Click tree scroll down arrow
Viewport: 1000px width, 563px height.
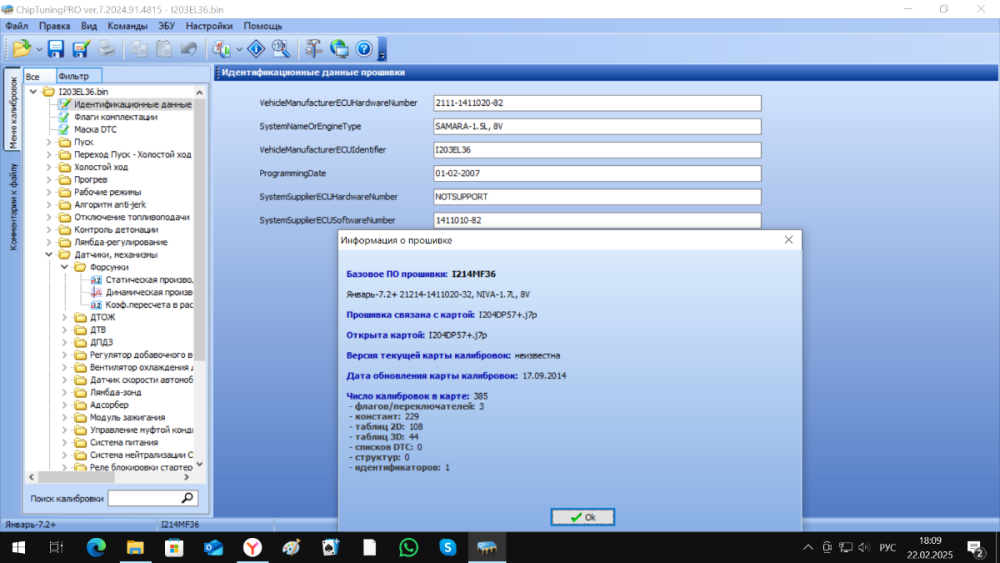tap(200, 464)
